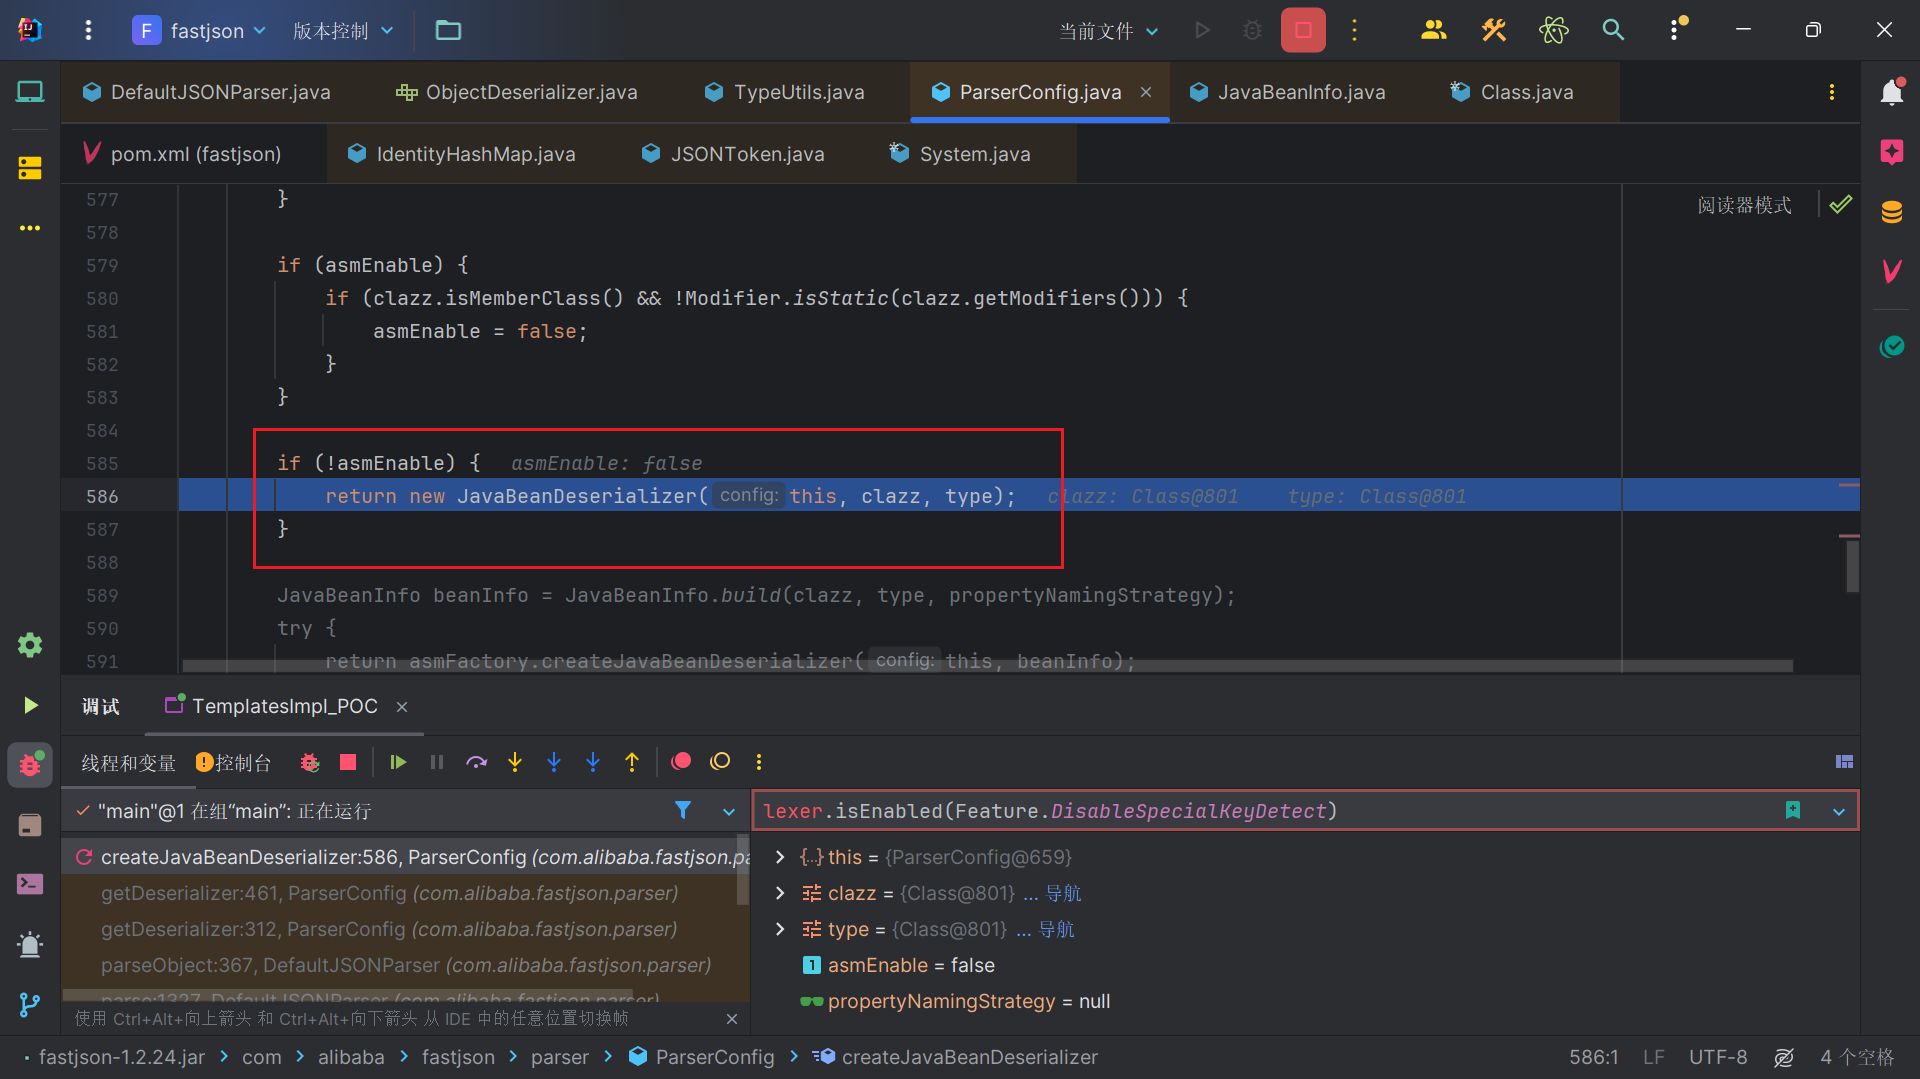The height and width of the screenshot is (1079, 1920).
Task: Open the Git branch tool window icon
Action: pyautogui.click(x=30, y=1005)
